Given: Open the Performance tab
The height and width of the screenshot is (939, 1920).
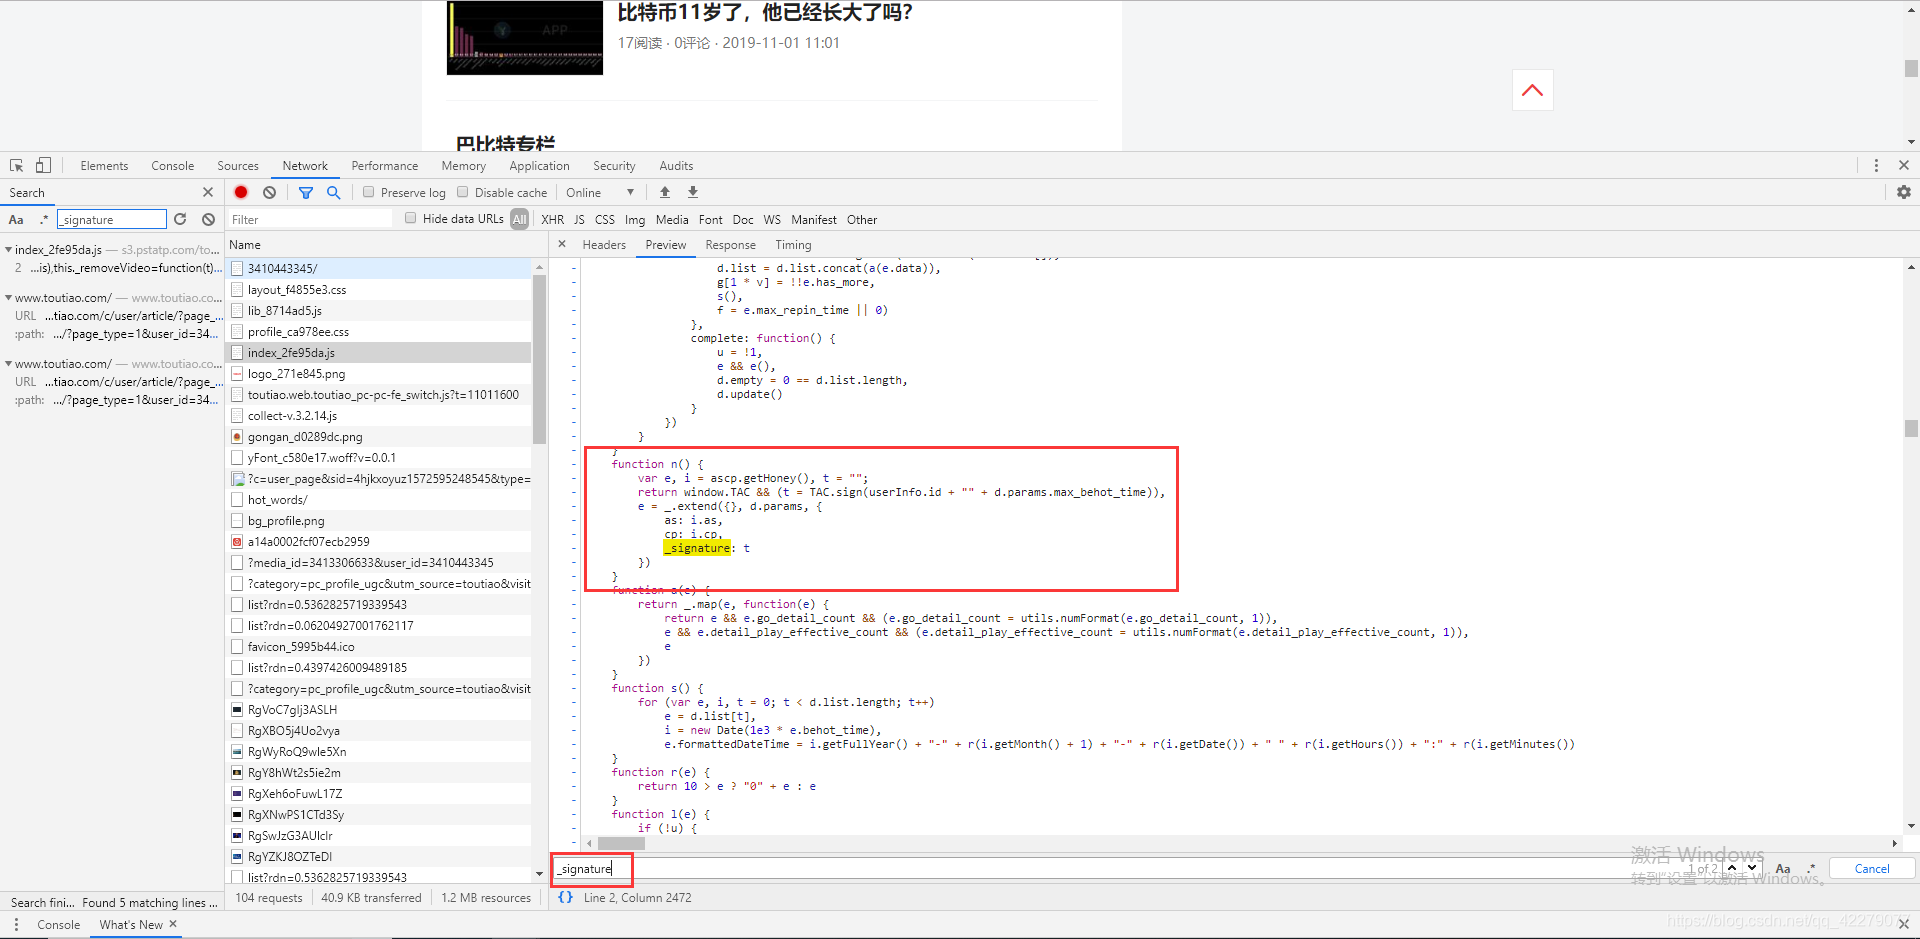Looking at the screenshot, I should coord(385,165).
